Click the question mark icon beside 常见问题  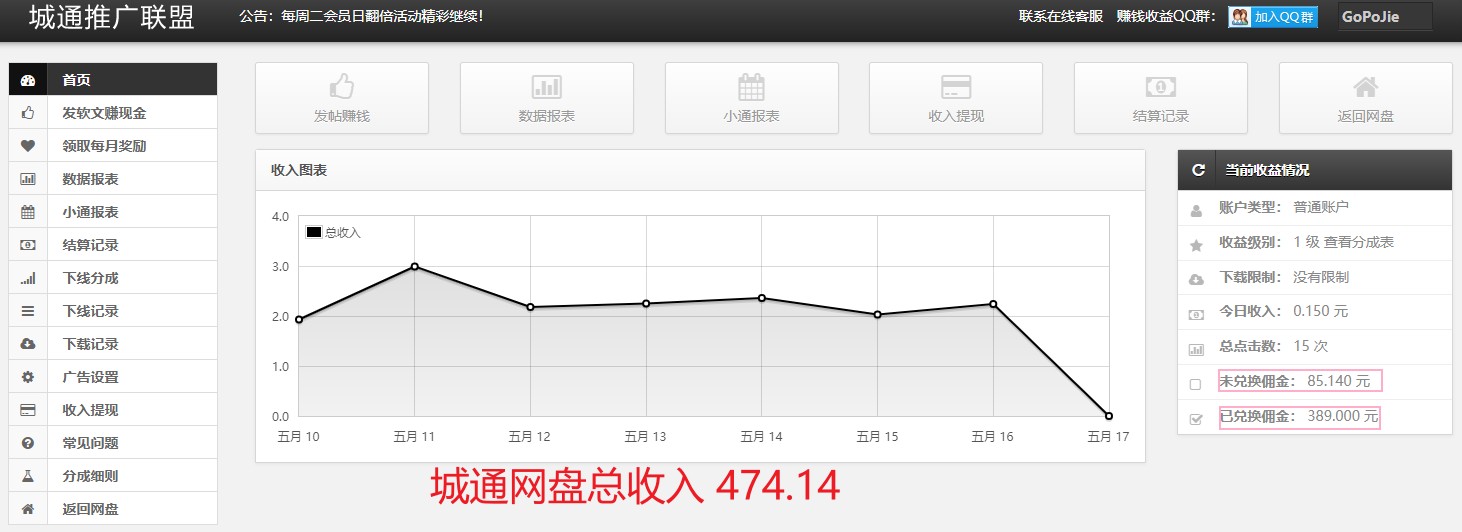coord(28,443)
